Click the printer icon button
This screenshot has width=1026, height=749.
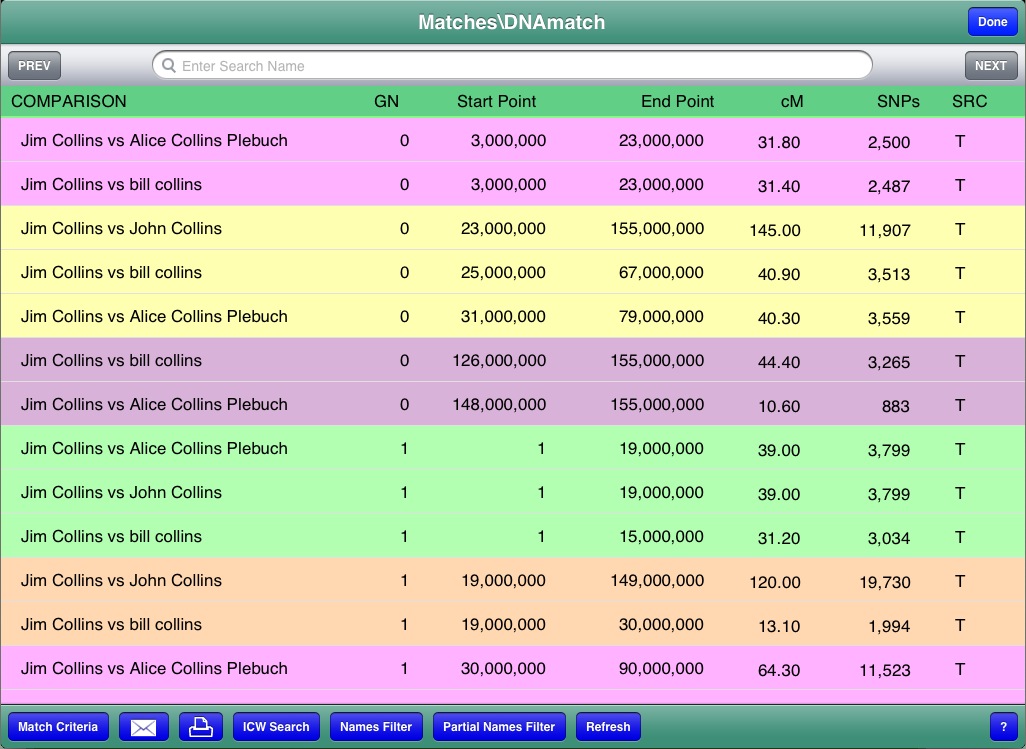201,727
